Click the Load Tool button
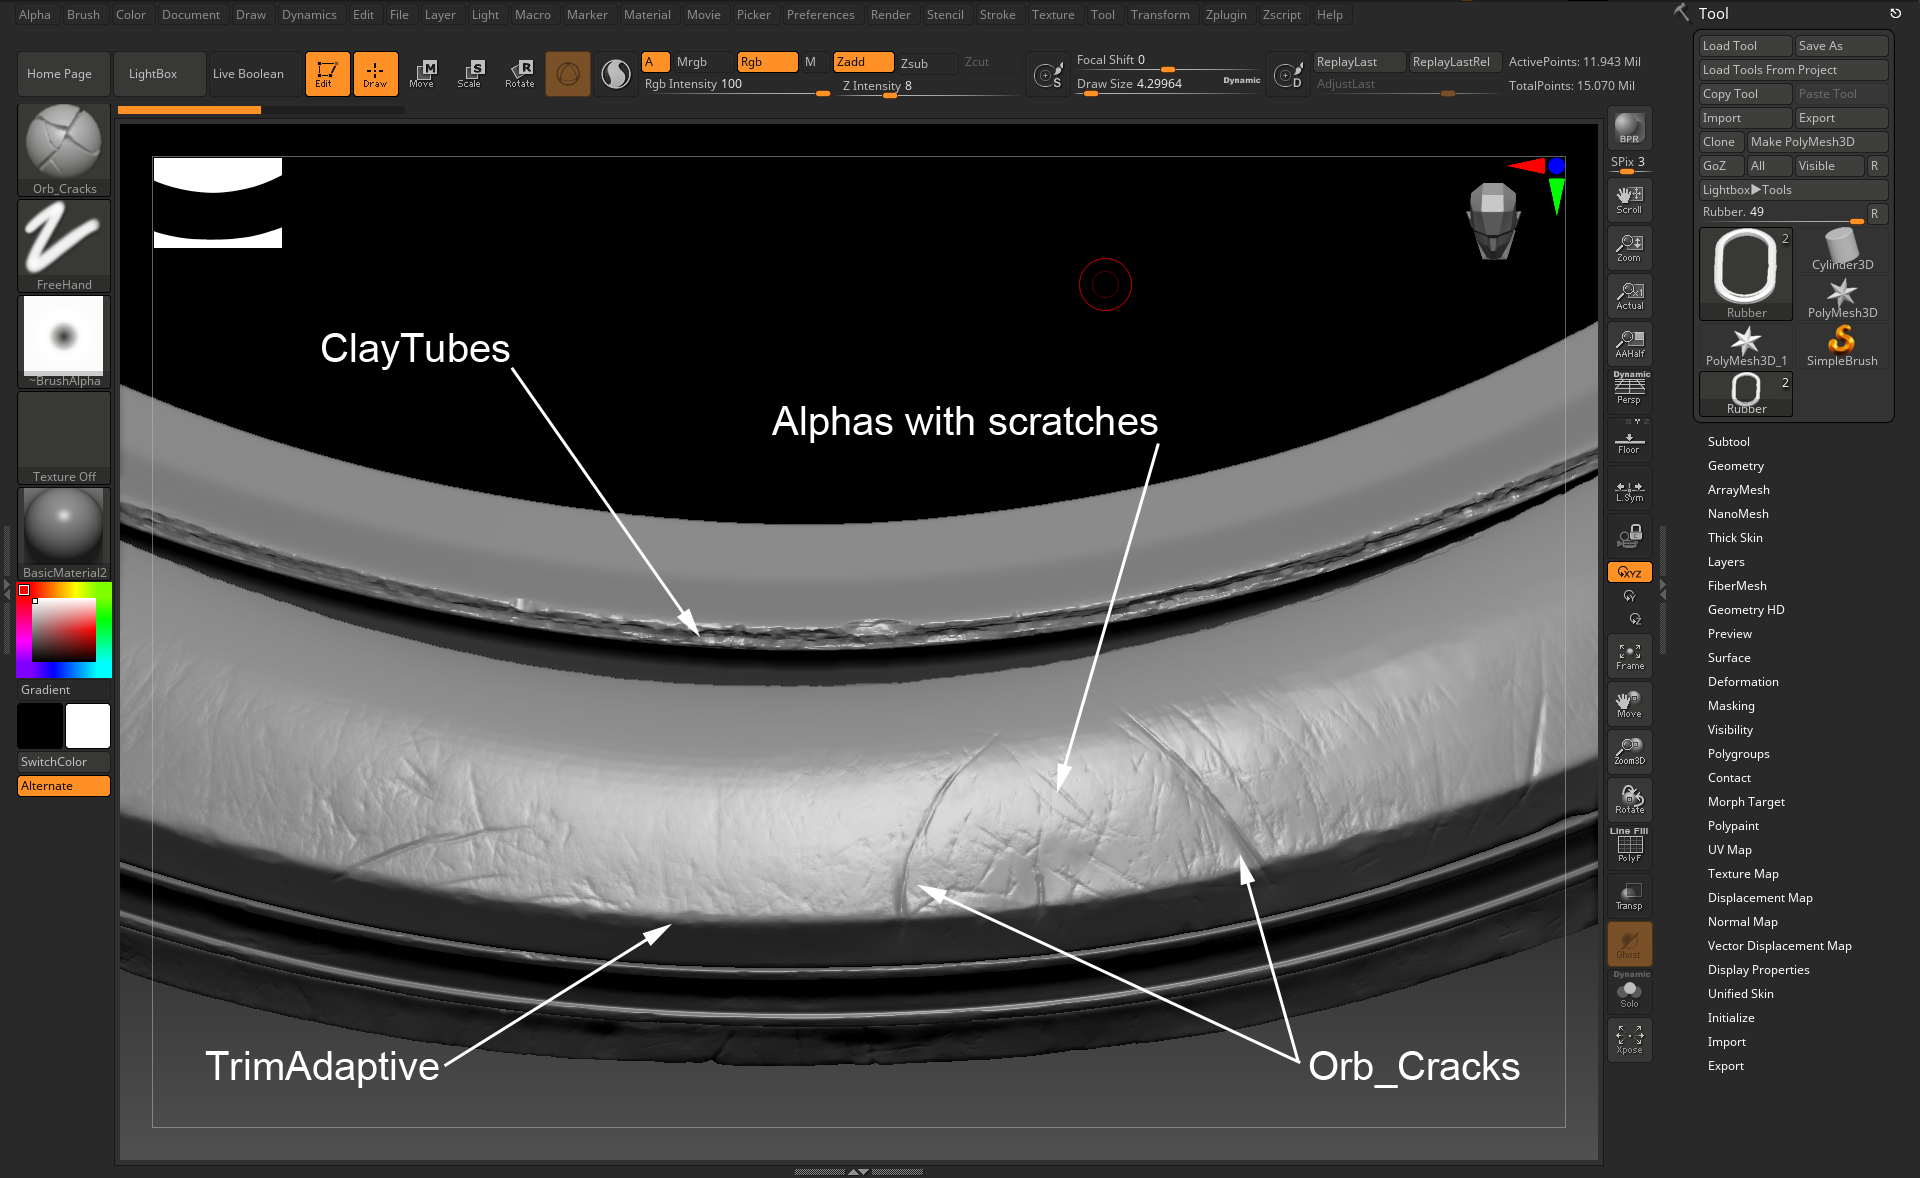1920x1178 pixels. 1744,45
